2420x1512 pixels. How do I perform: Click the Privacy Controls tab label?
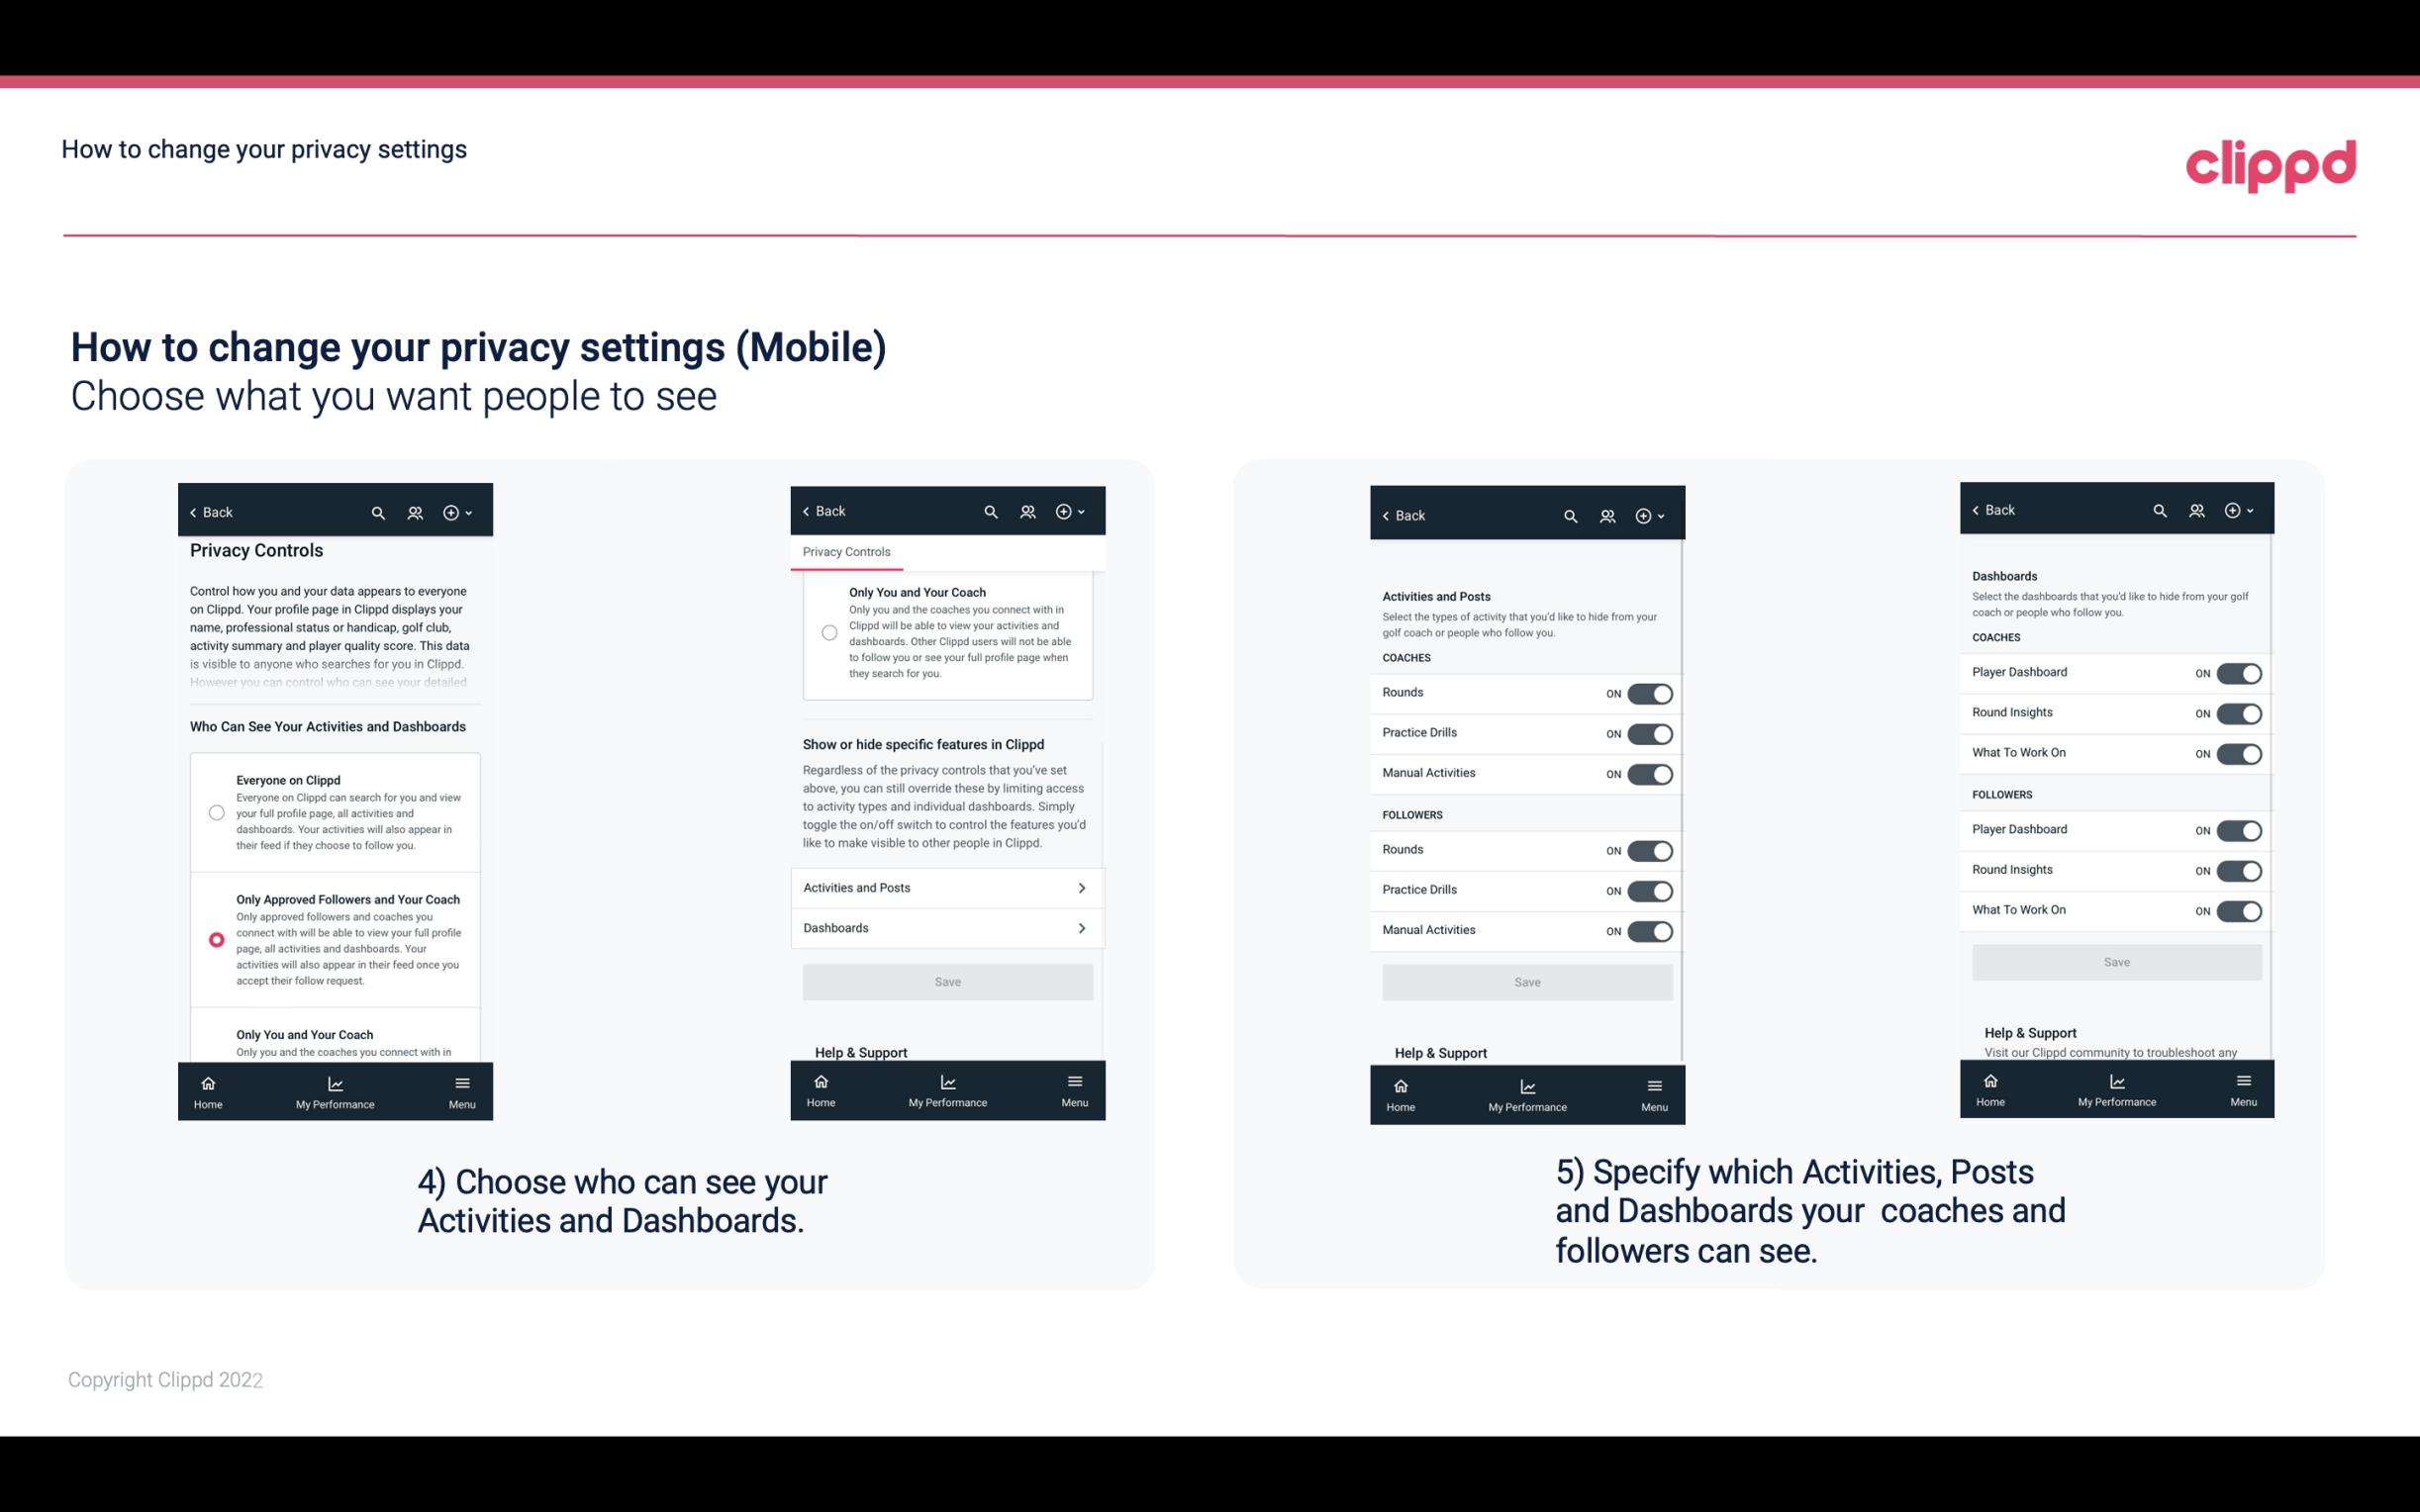tap(845, 552)
